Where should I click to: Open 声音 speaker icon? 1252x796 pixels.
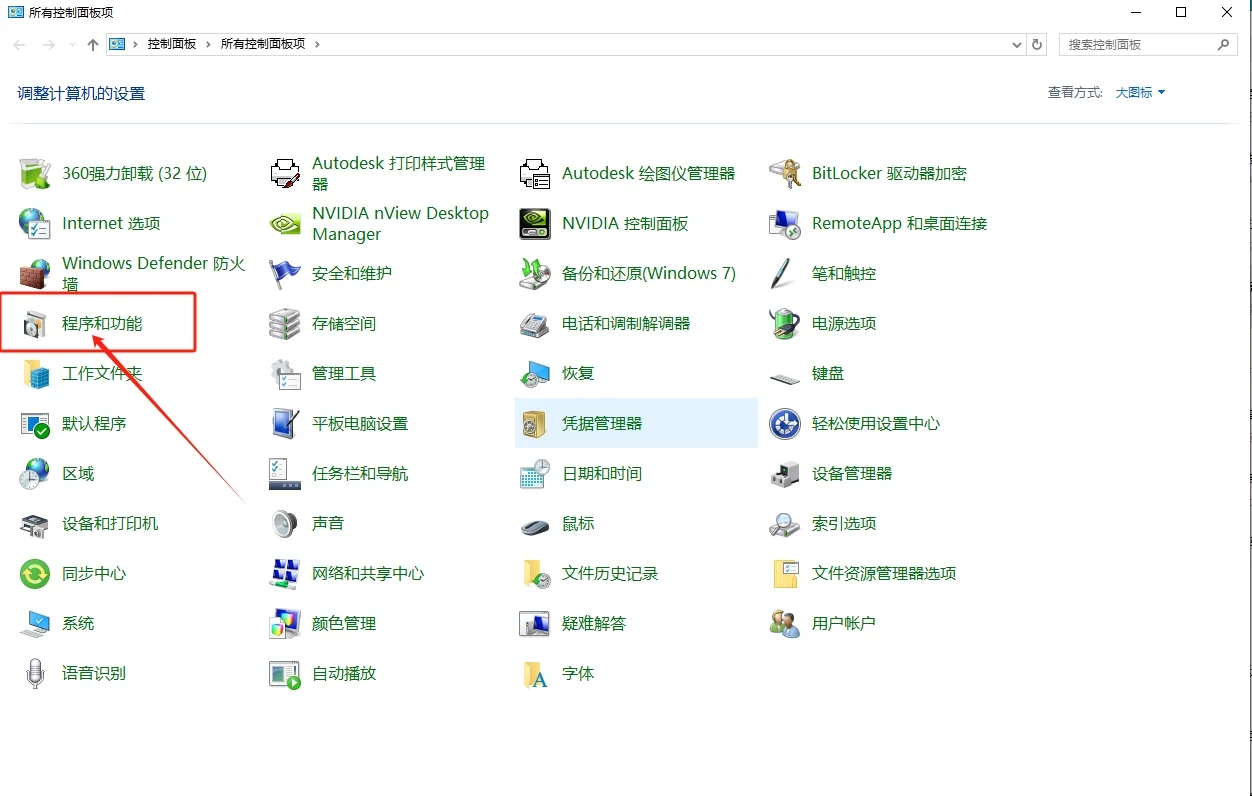click(x=285, y=523)
